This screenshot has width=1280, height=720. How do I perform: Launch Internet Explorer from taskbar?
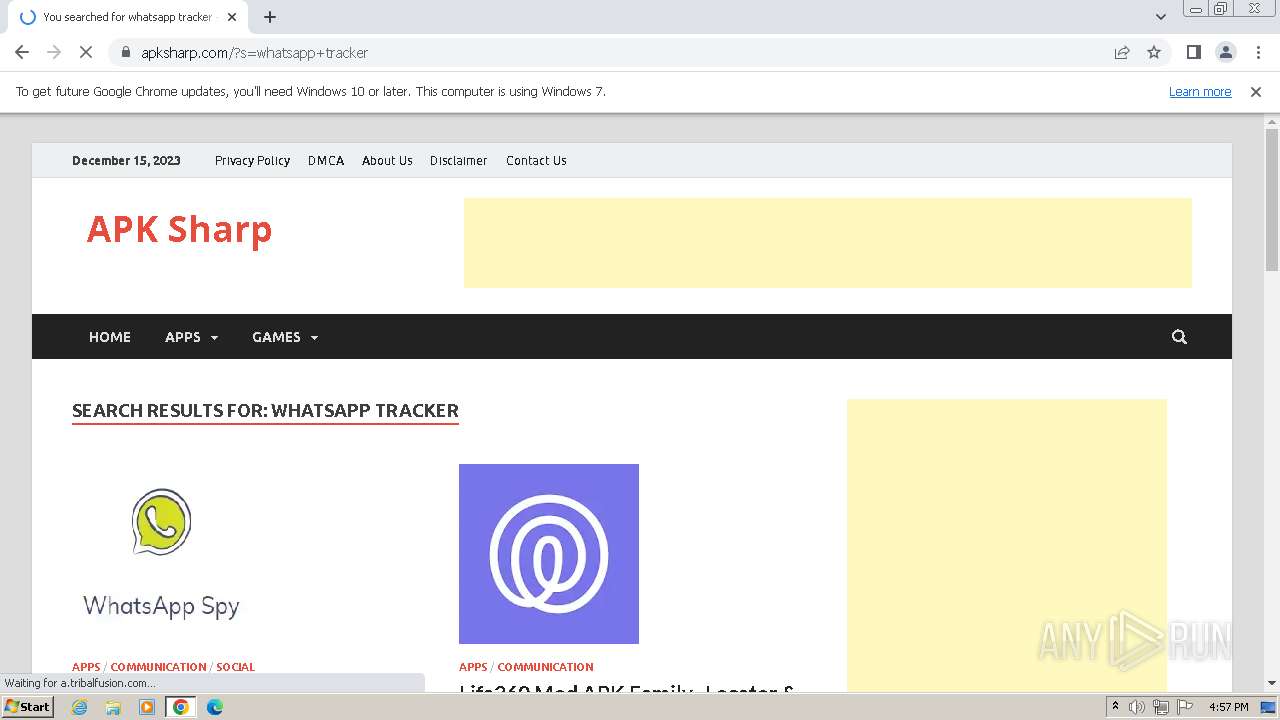click(80, 707)
